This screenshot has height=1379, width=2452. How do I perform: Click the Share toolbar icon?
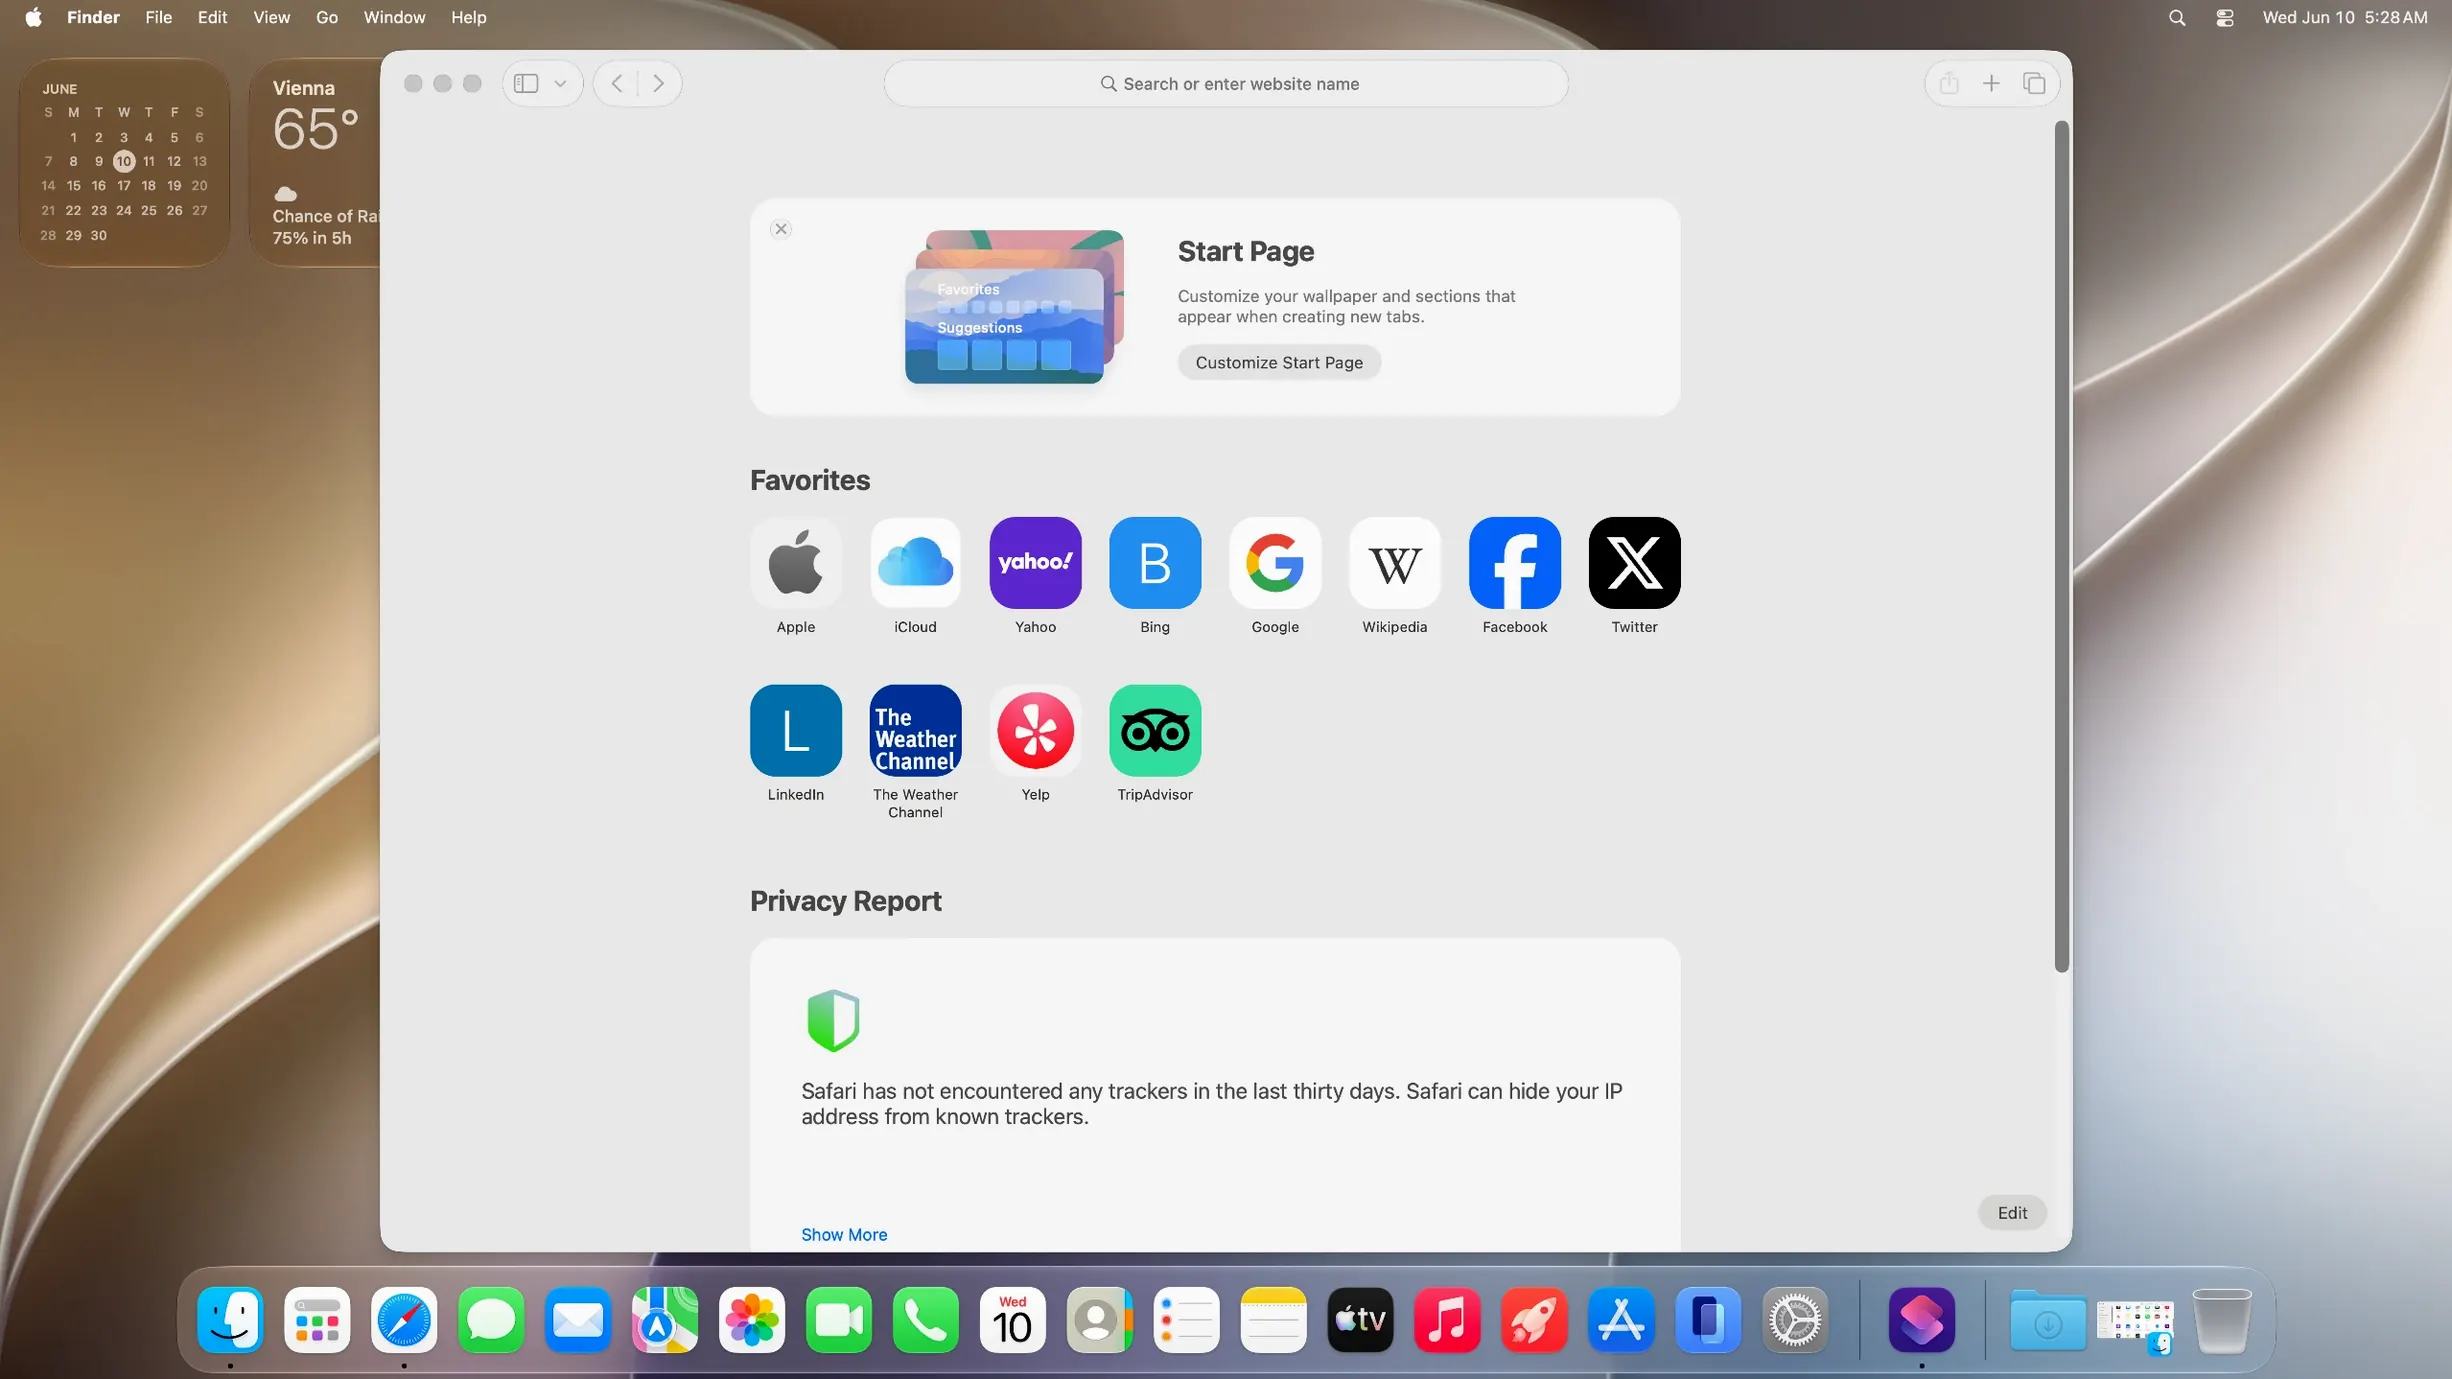(x=1949, y=84)
